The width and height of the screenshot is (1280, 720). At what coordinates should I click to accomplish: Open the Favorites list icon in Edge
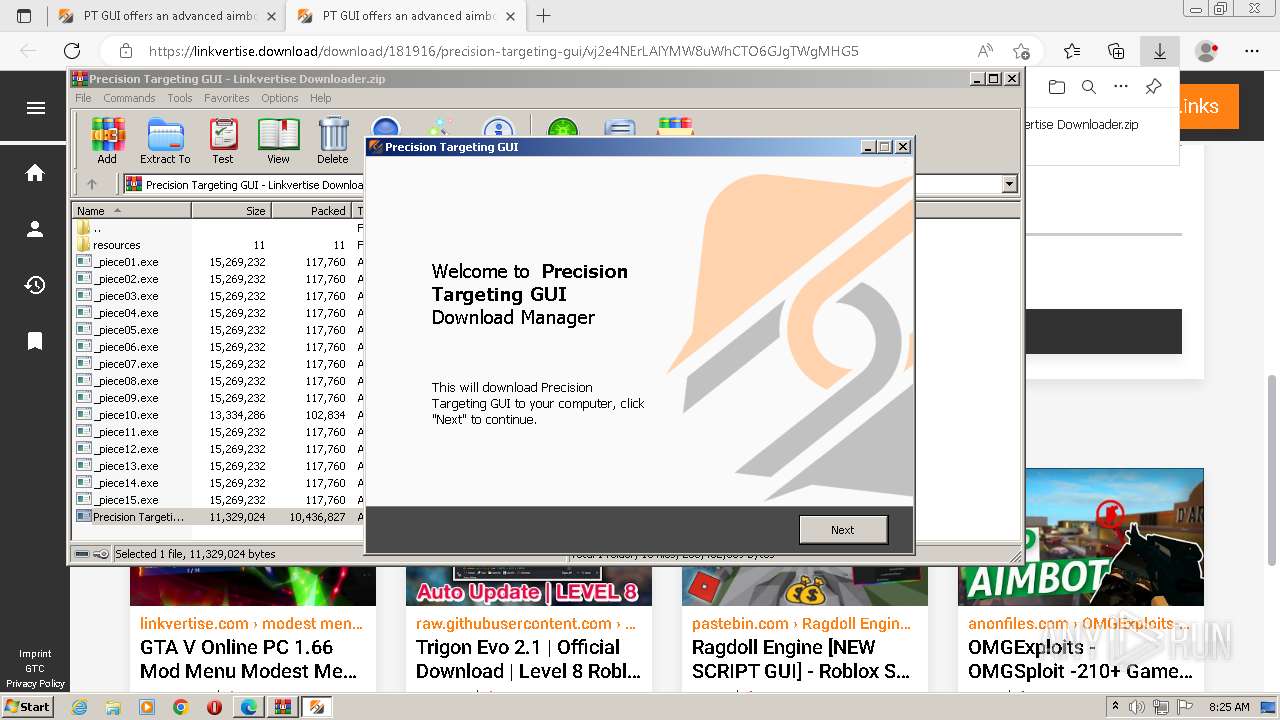click(1072, 51)
